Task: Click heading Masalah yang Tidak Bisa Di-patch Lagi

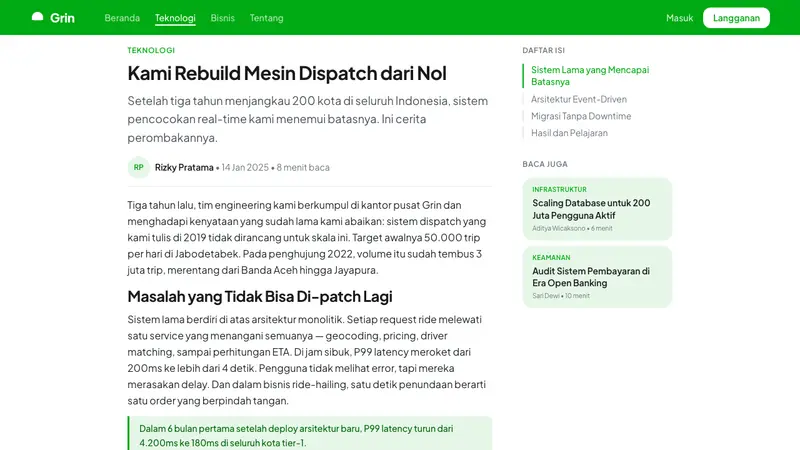Action: 260,296
